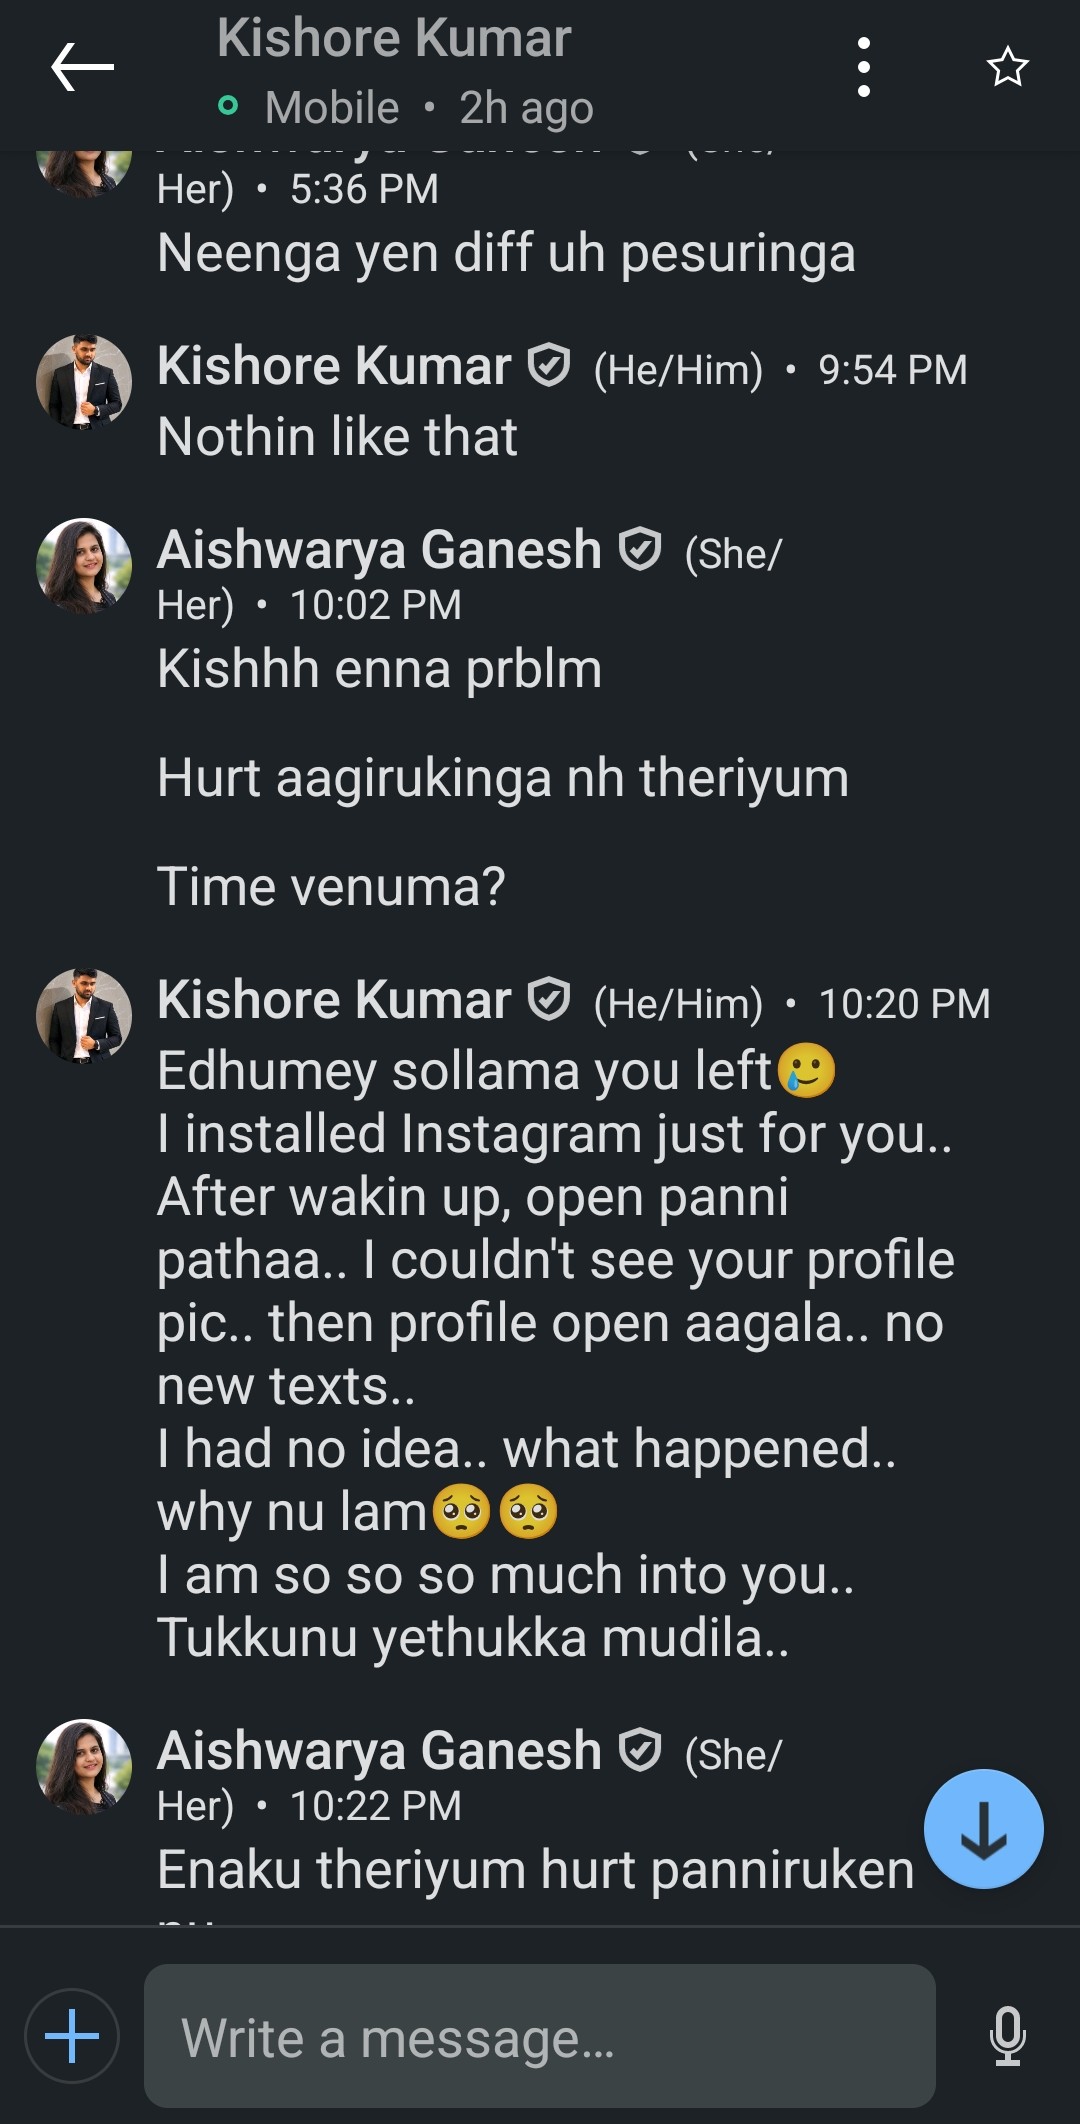1080x2124 pixels.
Task: Tap verified badge beside Aishwarya Ganesh 10:02 PM
Action: pyautogui.click(x=640, y=550)
